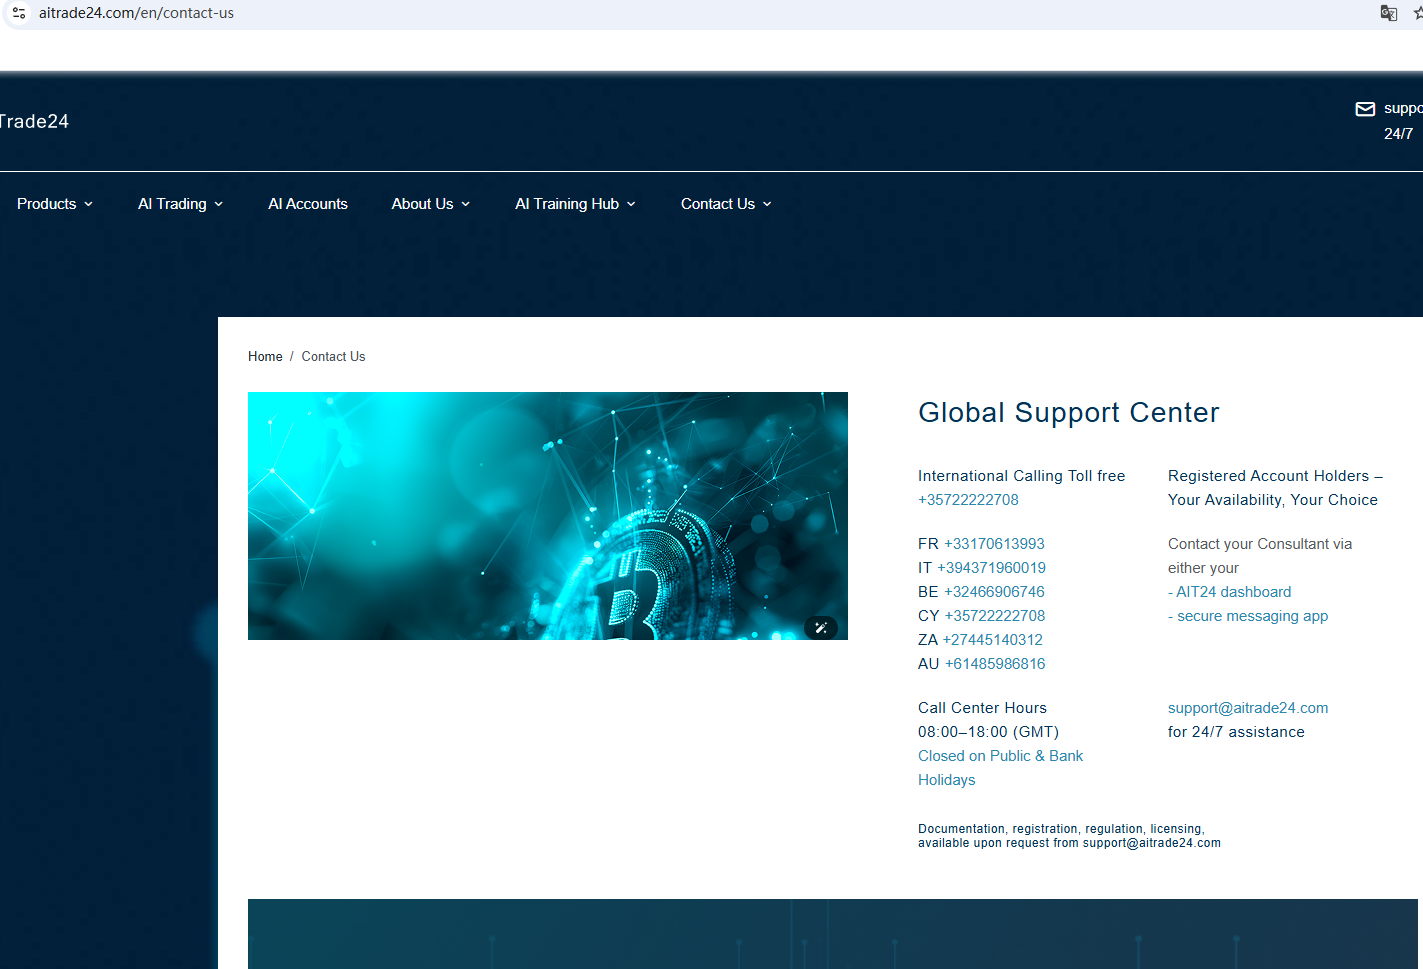
Task: Expand the AI Training Hub chevron
Action: [631, 204]
